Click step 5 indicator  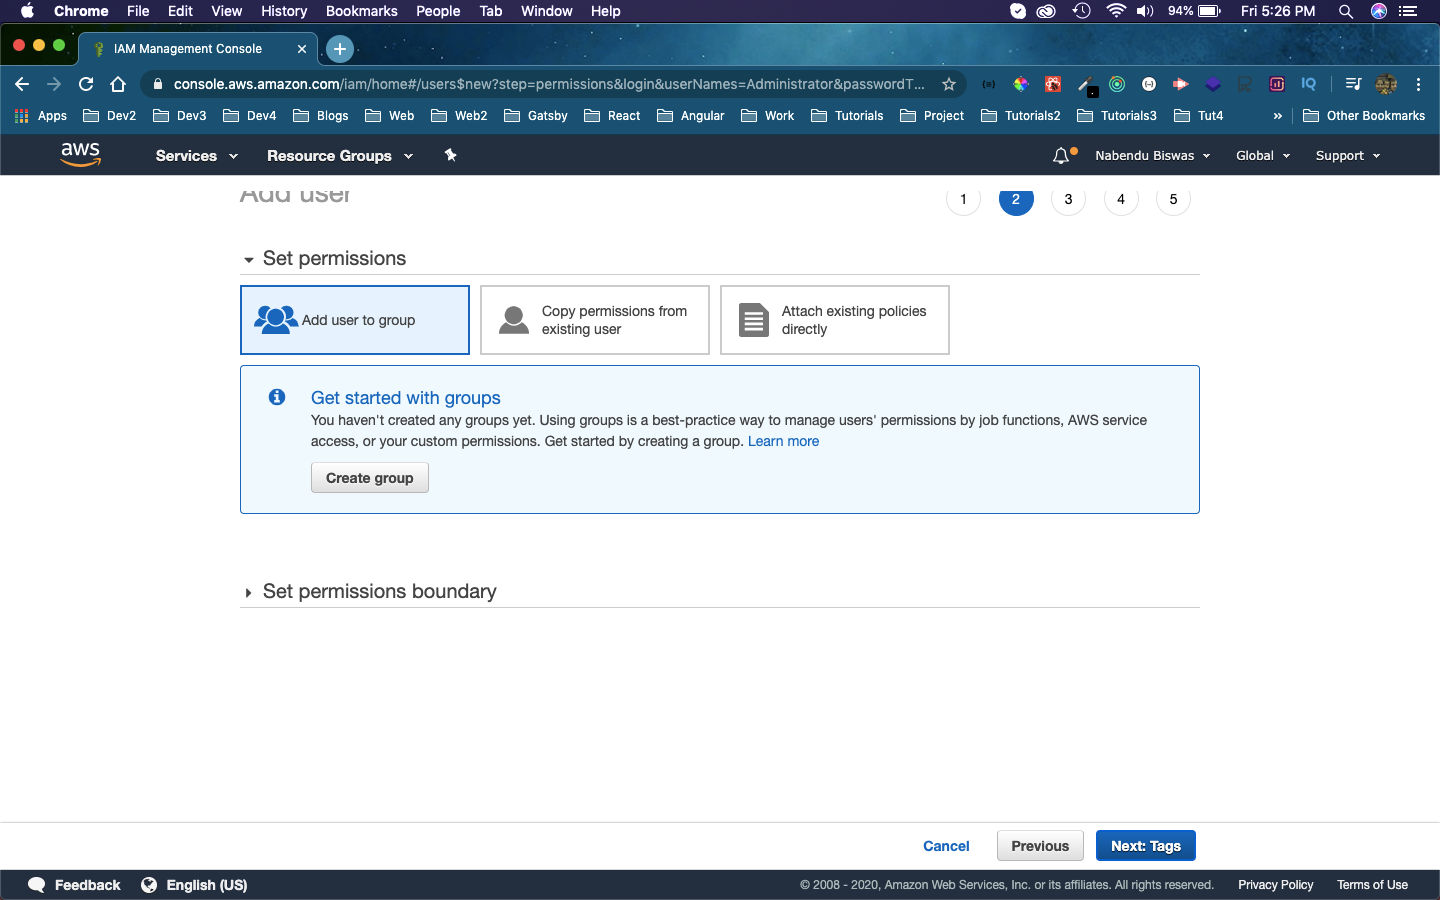[1173, 199]
